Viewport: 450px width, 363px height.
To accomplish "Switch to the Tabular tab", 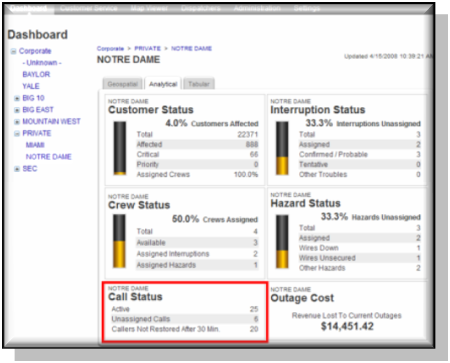I will [199, 84].
